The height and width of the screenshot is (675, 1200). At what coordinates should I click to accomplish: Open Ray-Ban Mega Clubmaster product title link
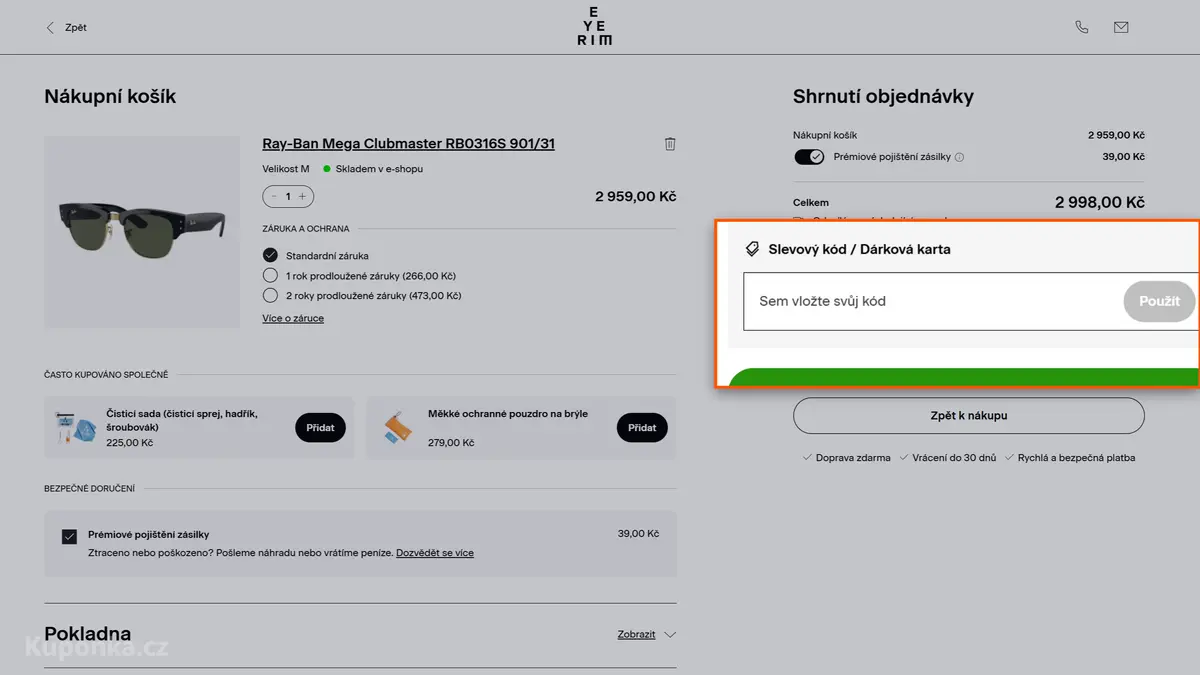pyautogui.click(x=408, y=144)
